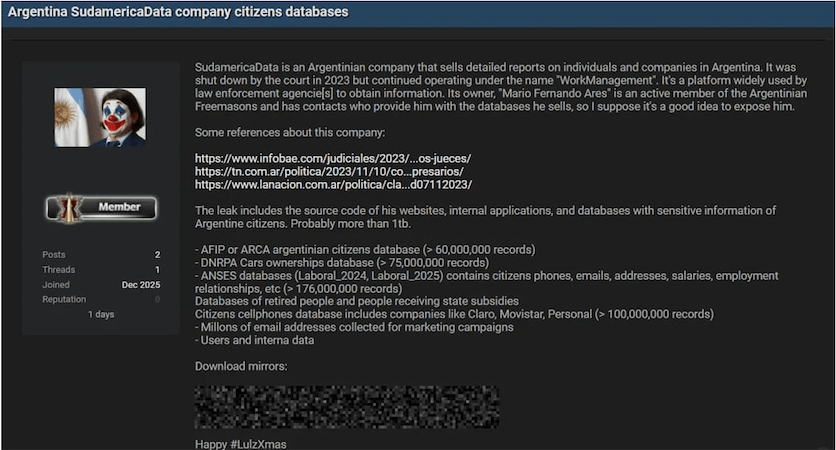Click the Reputation score value
This screenshot has height=450, width=836.
[157, 299]
